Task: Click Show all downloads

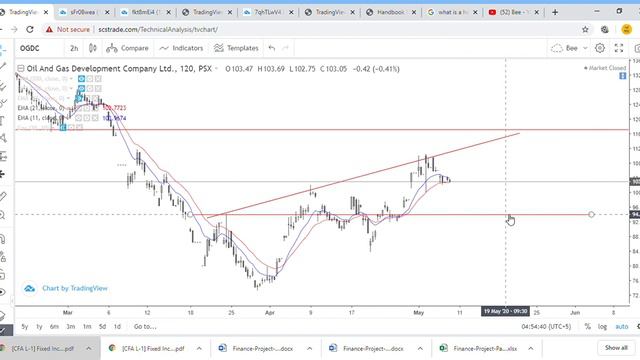Action: tap(616, 348)
